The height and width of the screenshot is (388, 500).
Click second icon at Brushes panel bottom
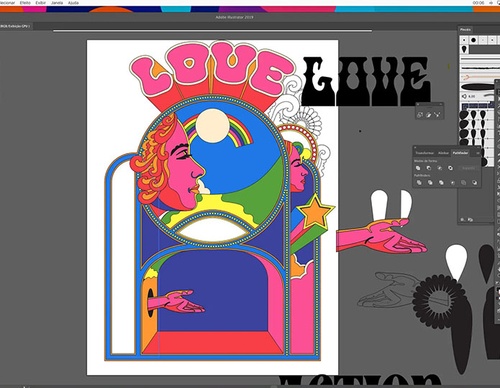(470, 220)
